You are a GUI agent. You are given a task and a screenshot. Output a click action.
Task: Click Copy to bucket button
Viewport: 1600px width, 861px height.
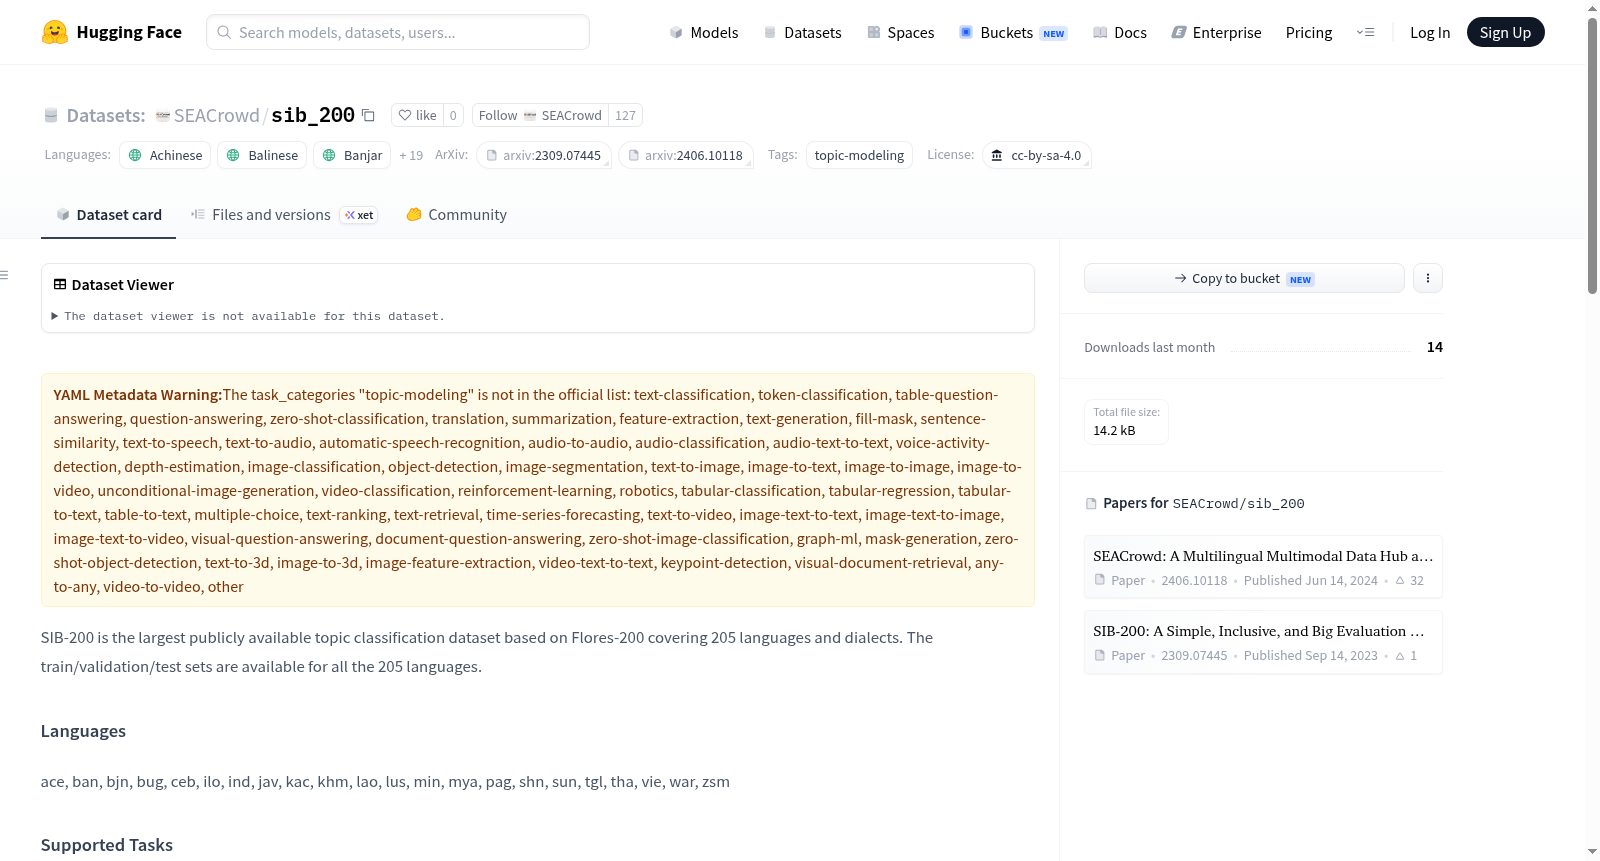[x=1244, y=278]
